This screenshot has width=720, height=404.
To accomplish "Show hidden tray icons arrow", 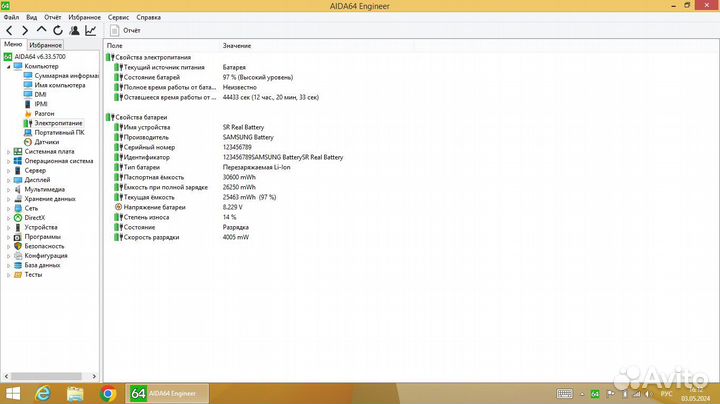I will pos(582,394).
